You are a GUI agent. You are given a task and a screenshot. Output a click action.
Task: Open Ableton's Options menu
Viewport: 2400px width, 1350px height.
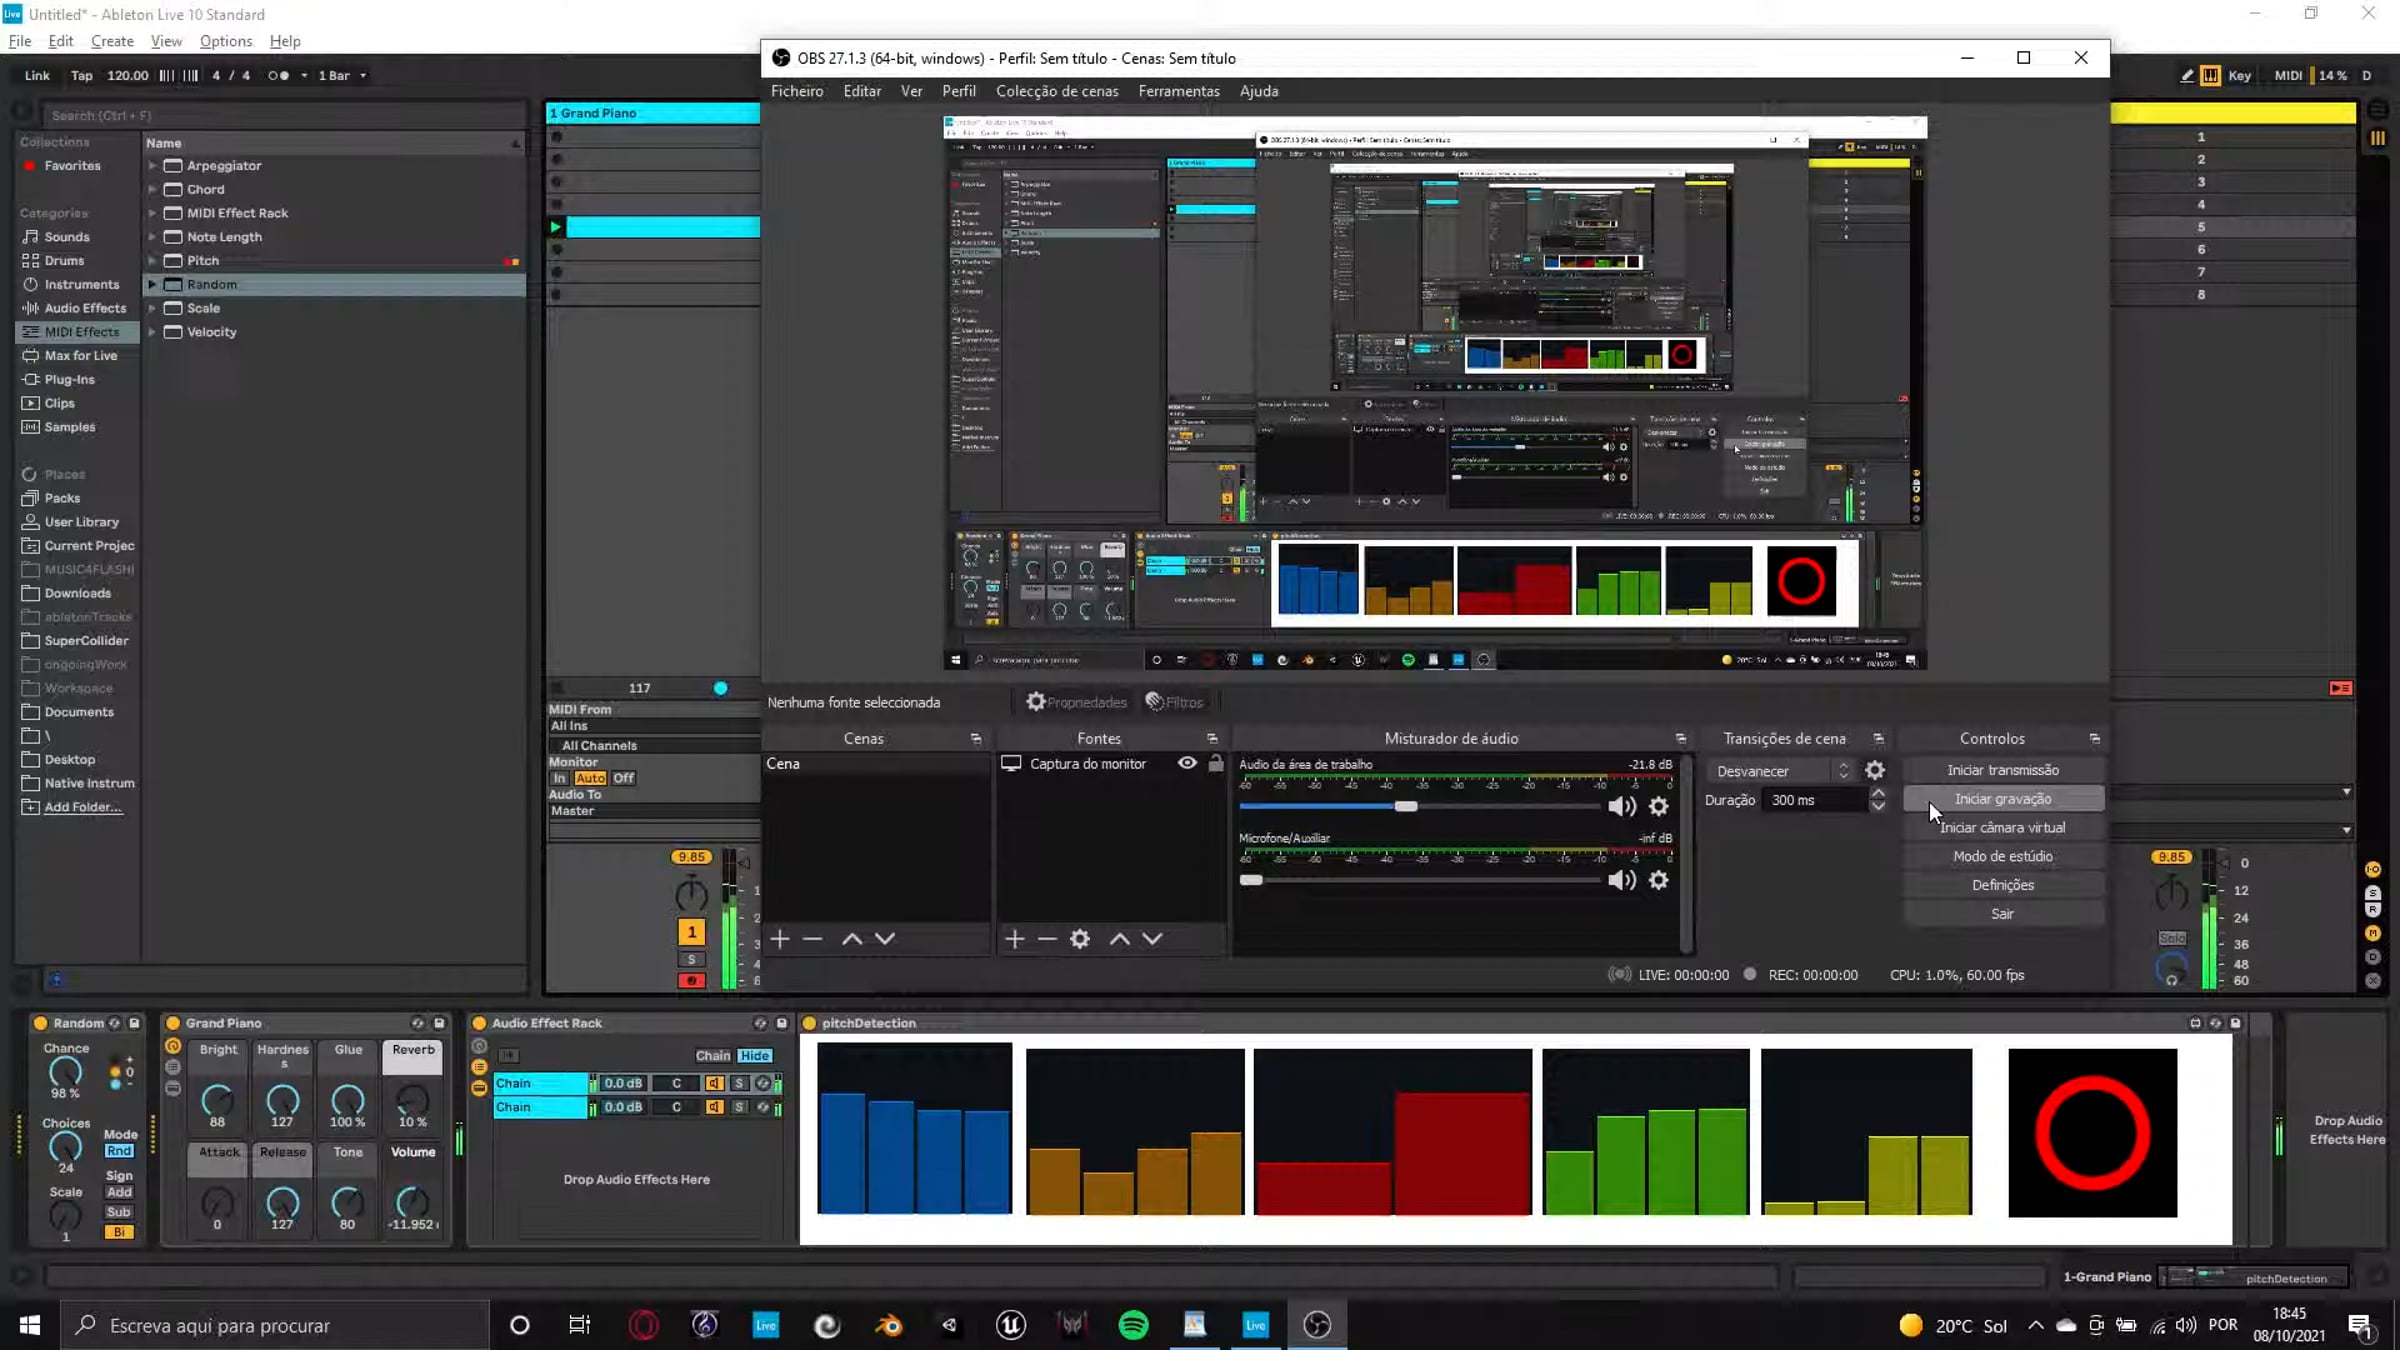[225, 41]
